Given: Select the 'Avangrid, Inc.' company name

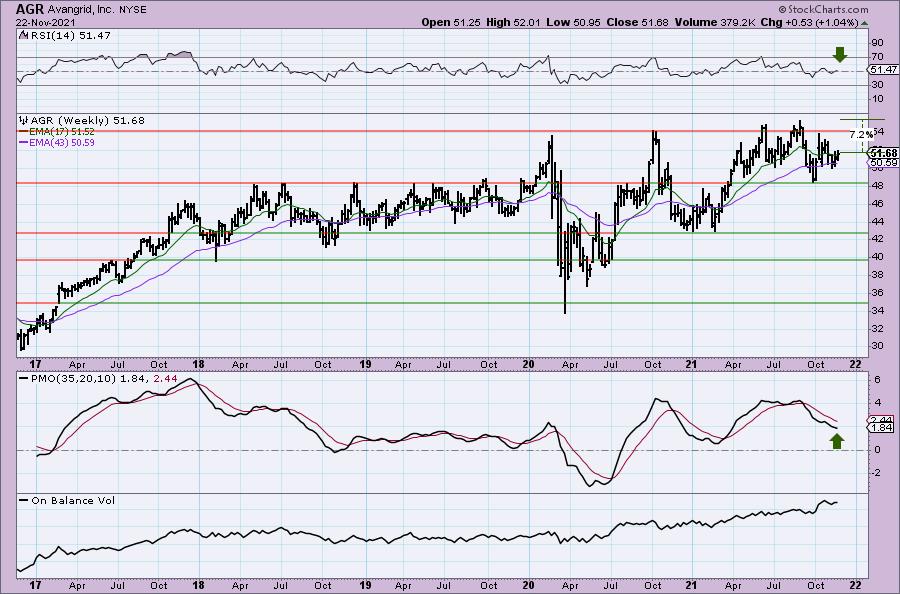Looking at the screenshot, I should coord(79,10).
